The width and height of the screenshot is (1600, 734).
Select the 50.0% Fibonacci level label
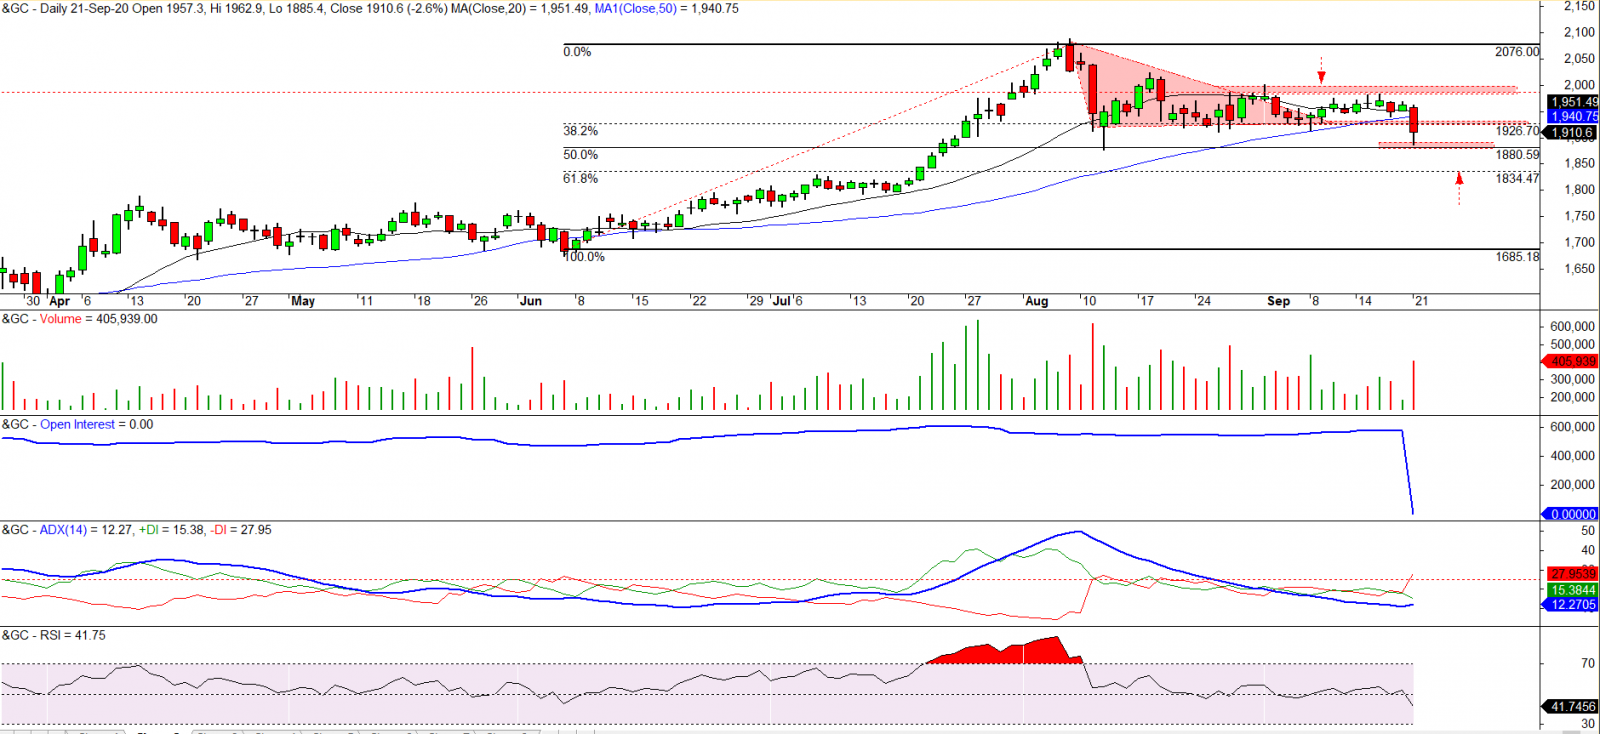[580, 155]
